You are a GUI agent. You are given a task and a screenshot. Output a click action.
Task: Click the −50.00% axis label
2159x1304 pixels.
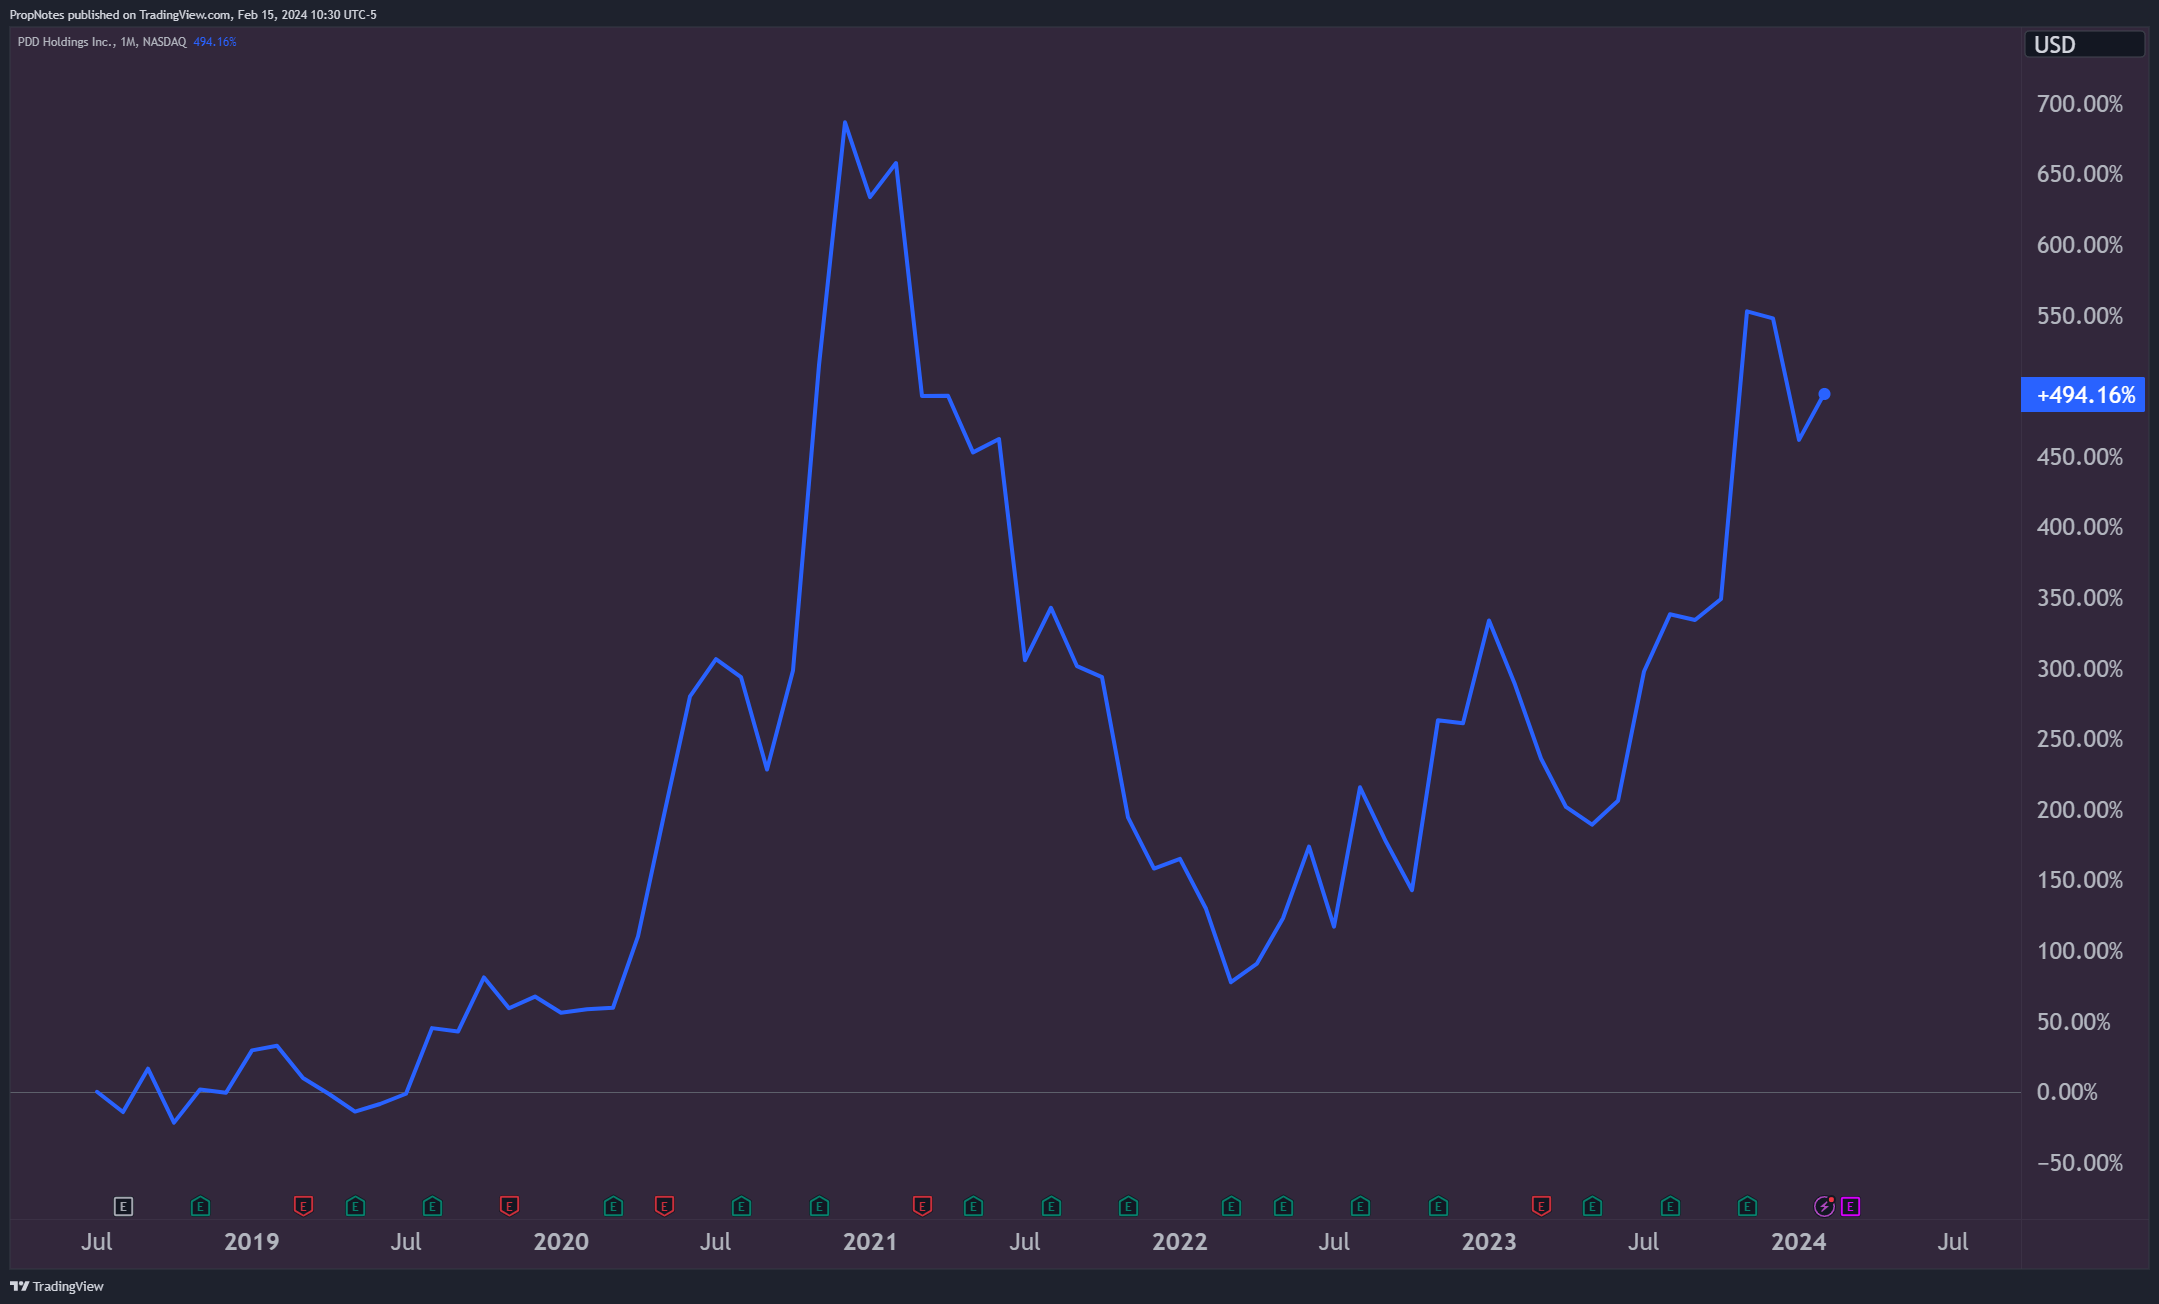pyautogui.click(x=2079, y=1163)
